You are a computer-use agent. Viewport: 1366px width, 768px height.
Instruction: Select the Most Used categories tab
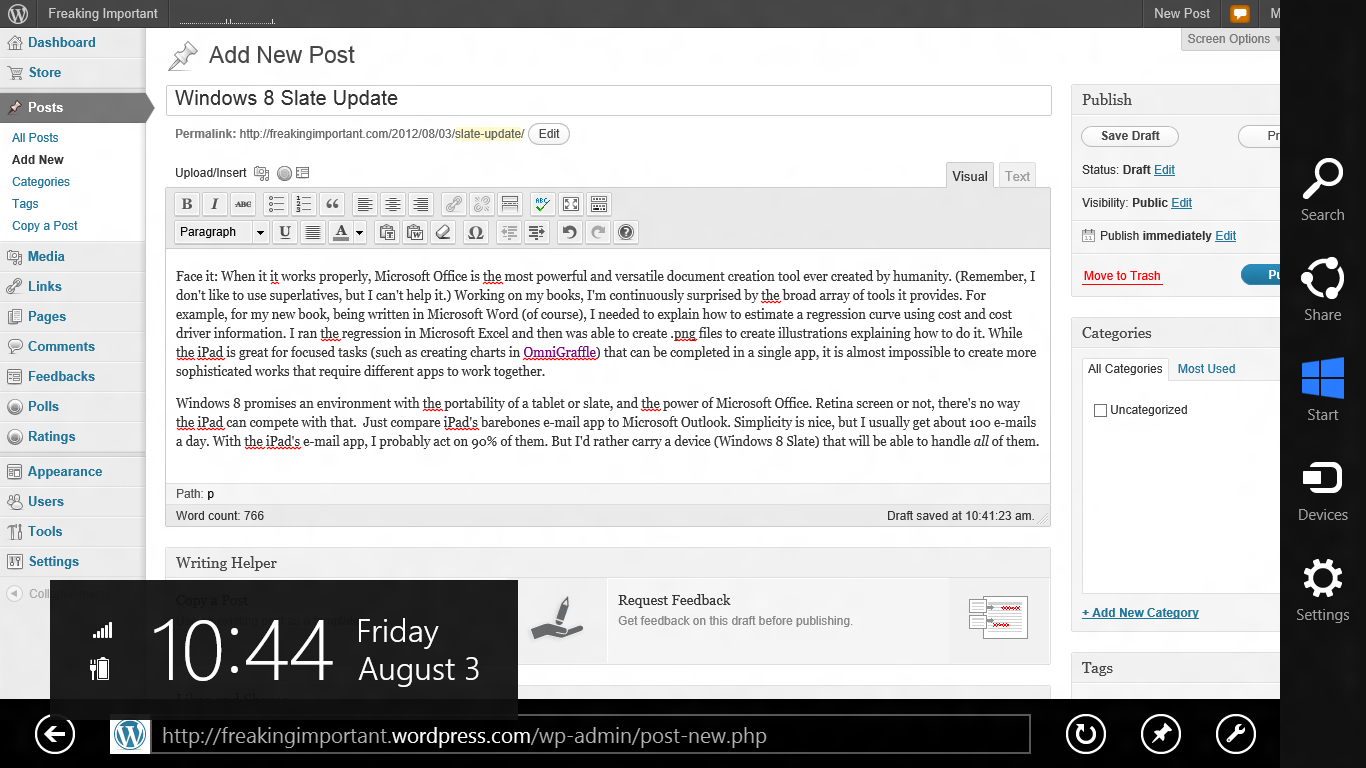[x=1206, y=369]
